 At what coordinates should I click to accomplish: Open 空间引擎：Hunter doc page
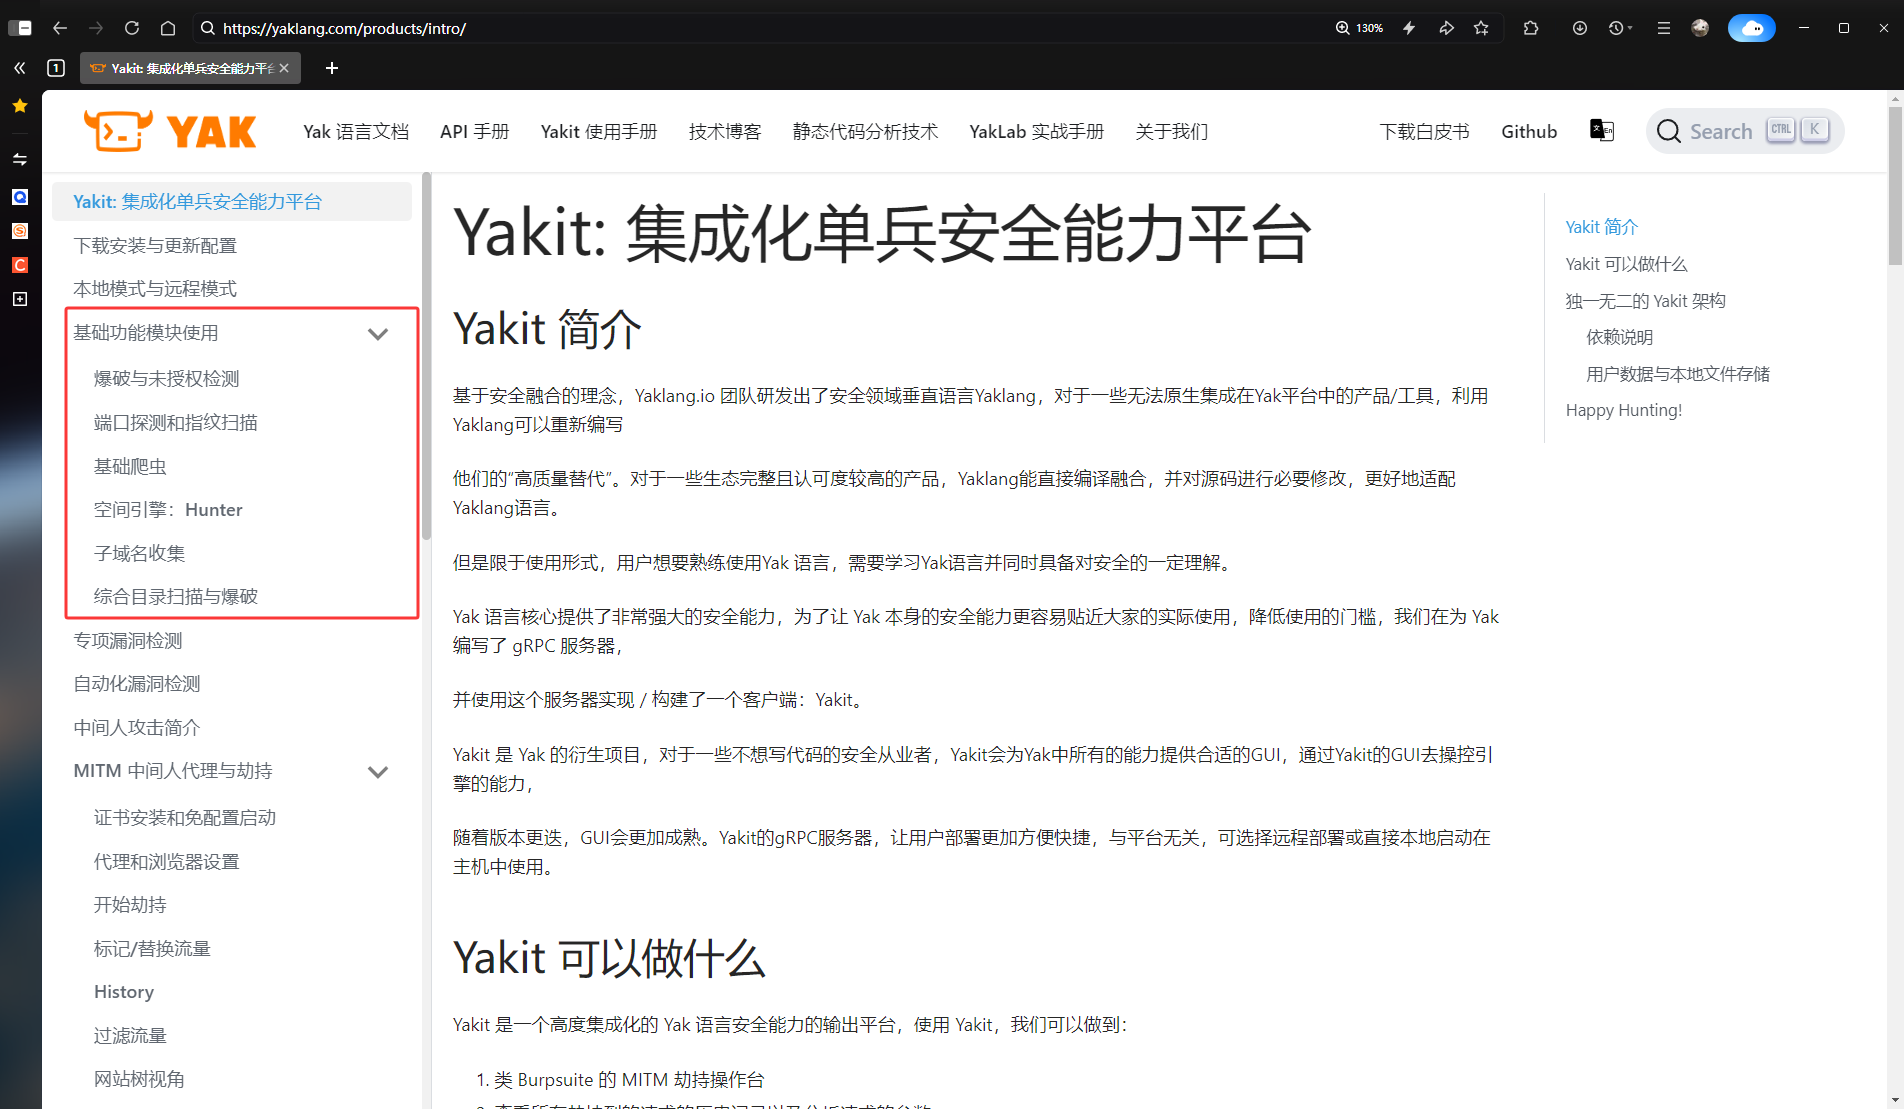(168, 509)
